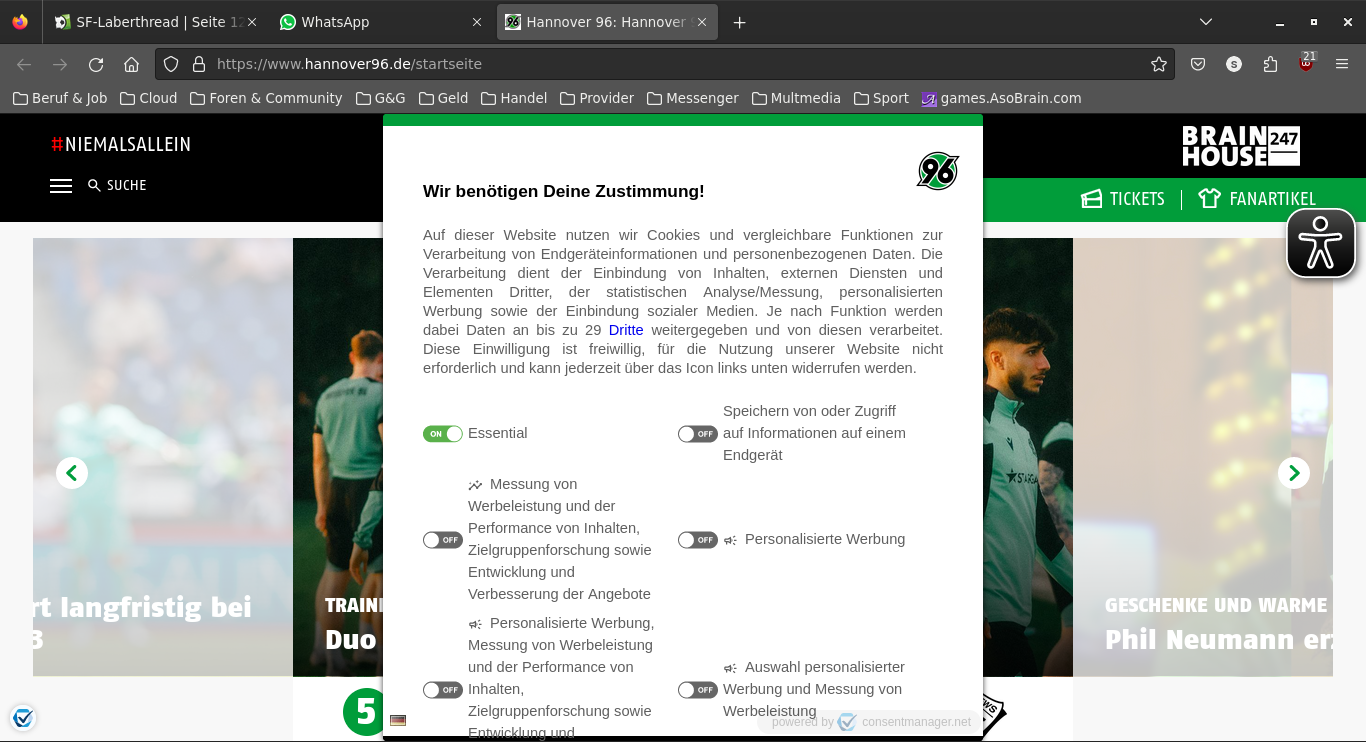Click the green number 5 badge
This screenshot has height=742, width=1366.
(364, 711)
